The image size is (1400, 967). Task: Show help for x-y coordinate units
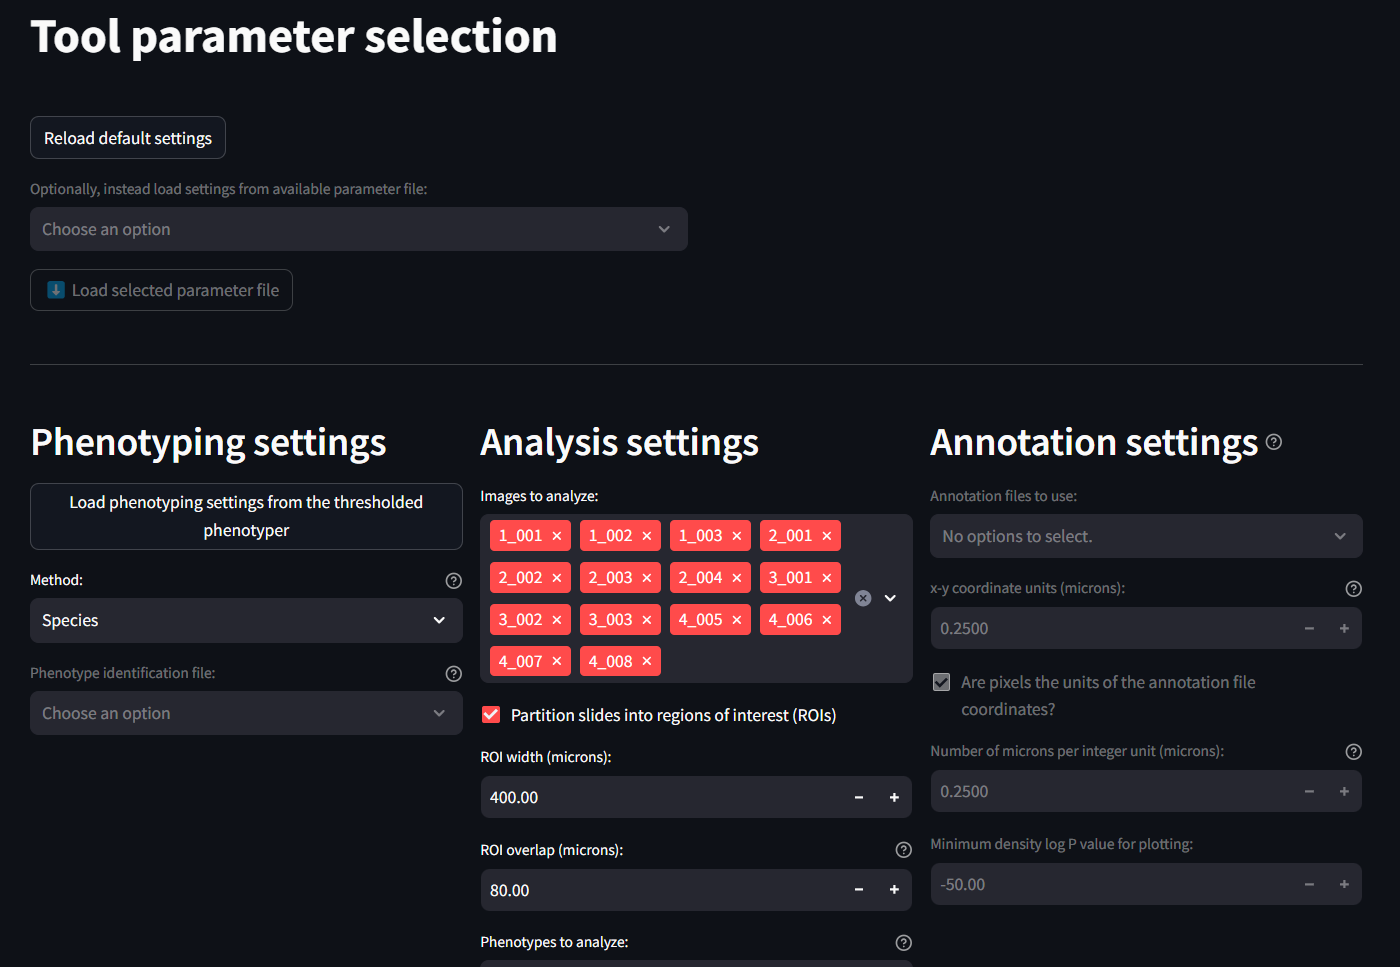(x=1353, y=589)
